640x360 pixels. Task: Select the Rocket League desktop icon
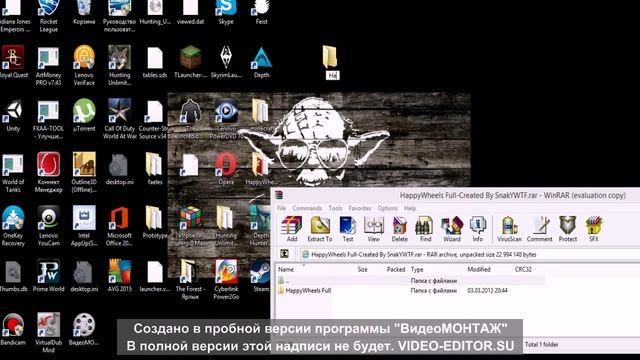coord(49,16)
